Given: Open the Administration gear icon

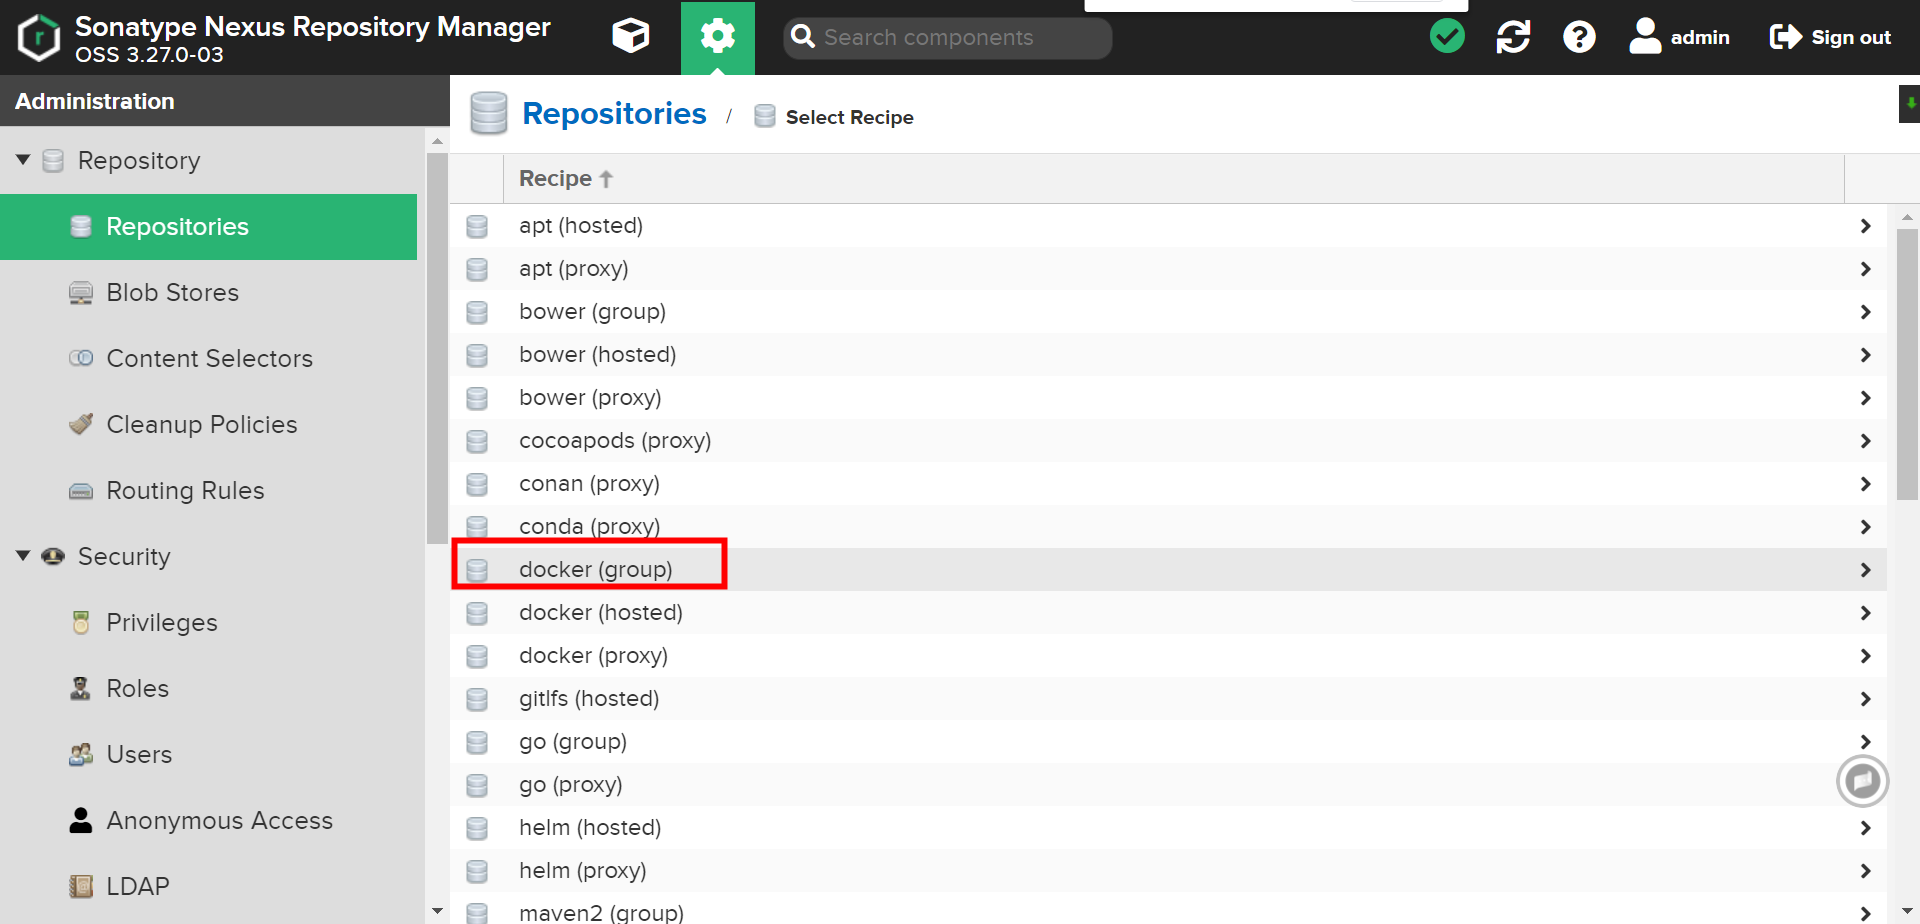Looking at the screenshot, I should 717,36.
